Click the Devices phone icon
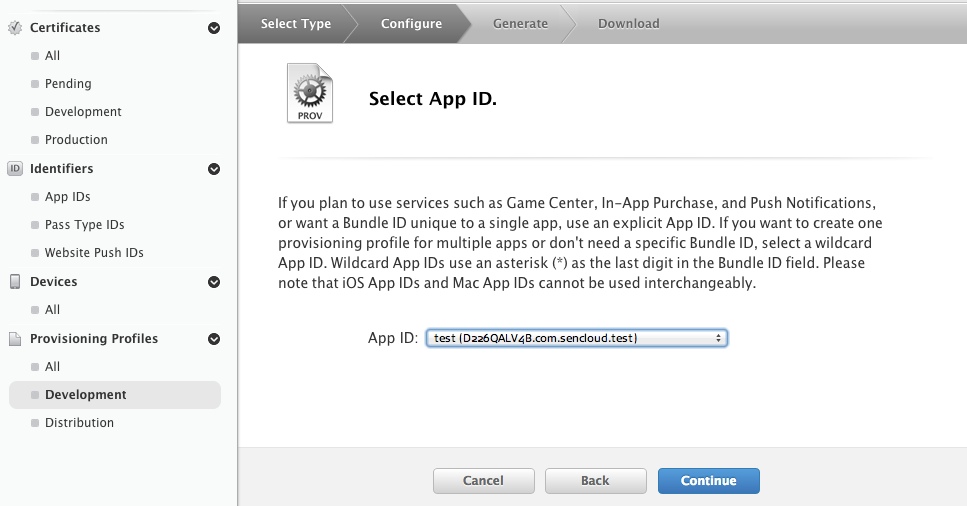 pos(15,282)
